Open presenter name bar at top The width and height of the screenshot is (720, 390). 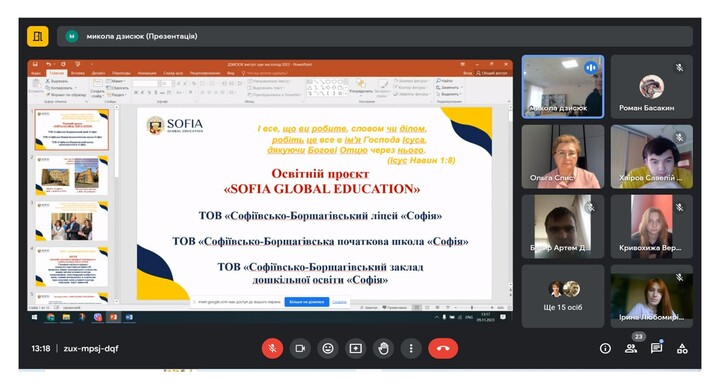click(x=375, y=36)
